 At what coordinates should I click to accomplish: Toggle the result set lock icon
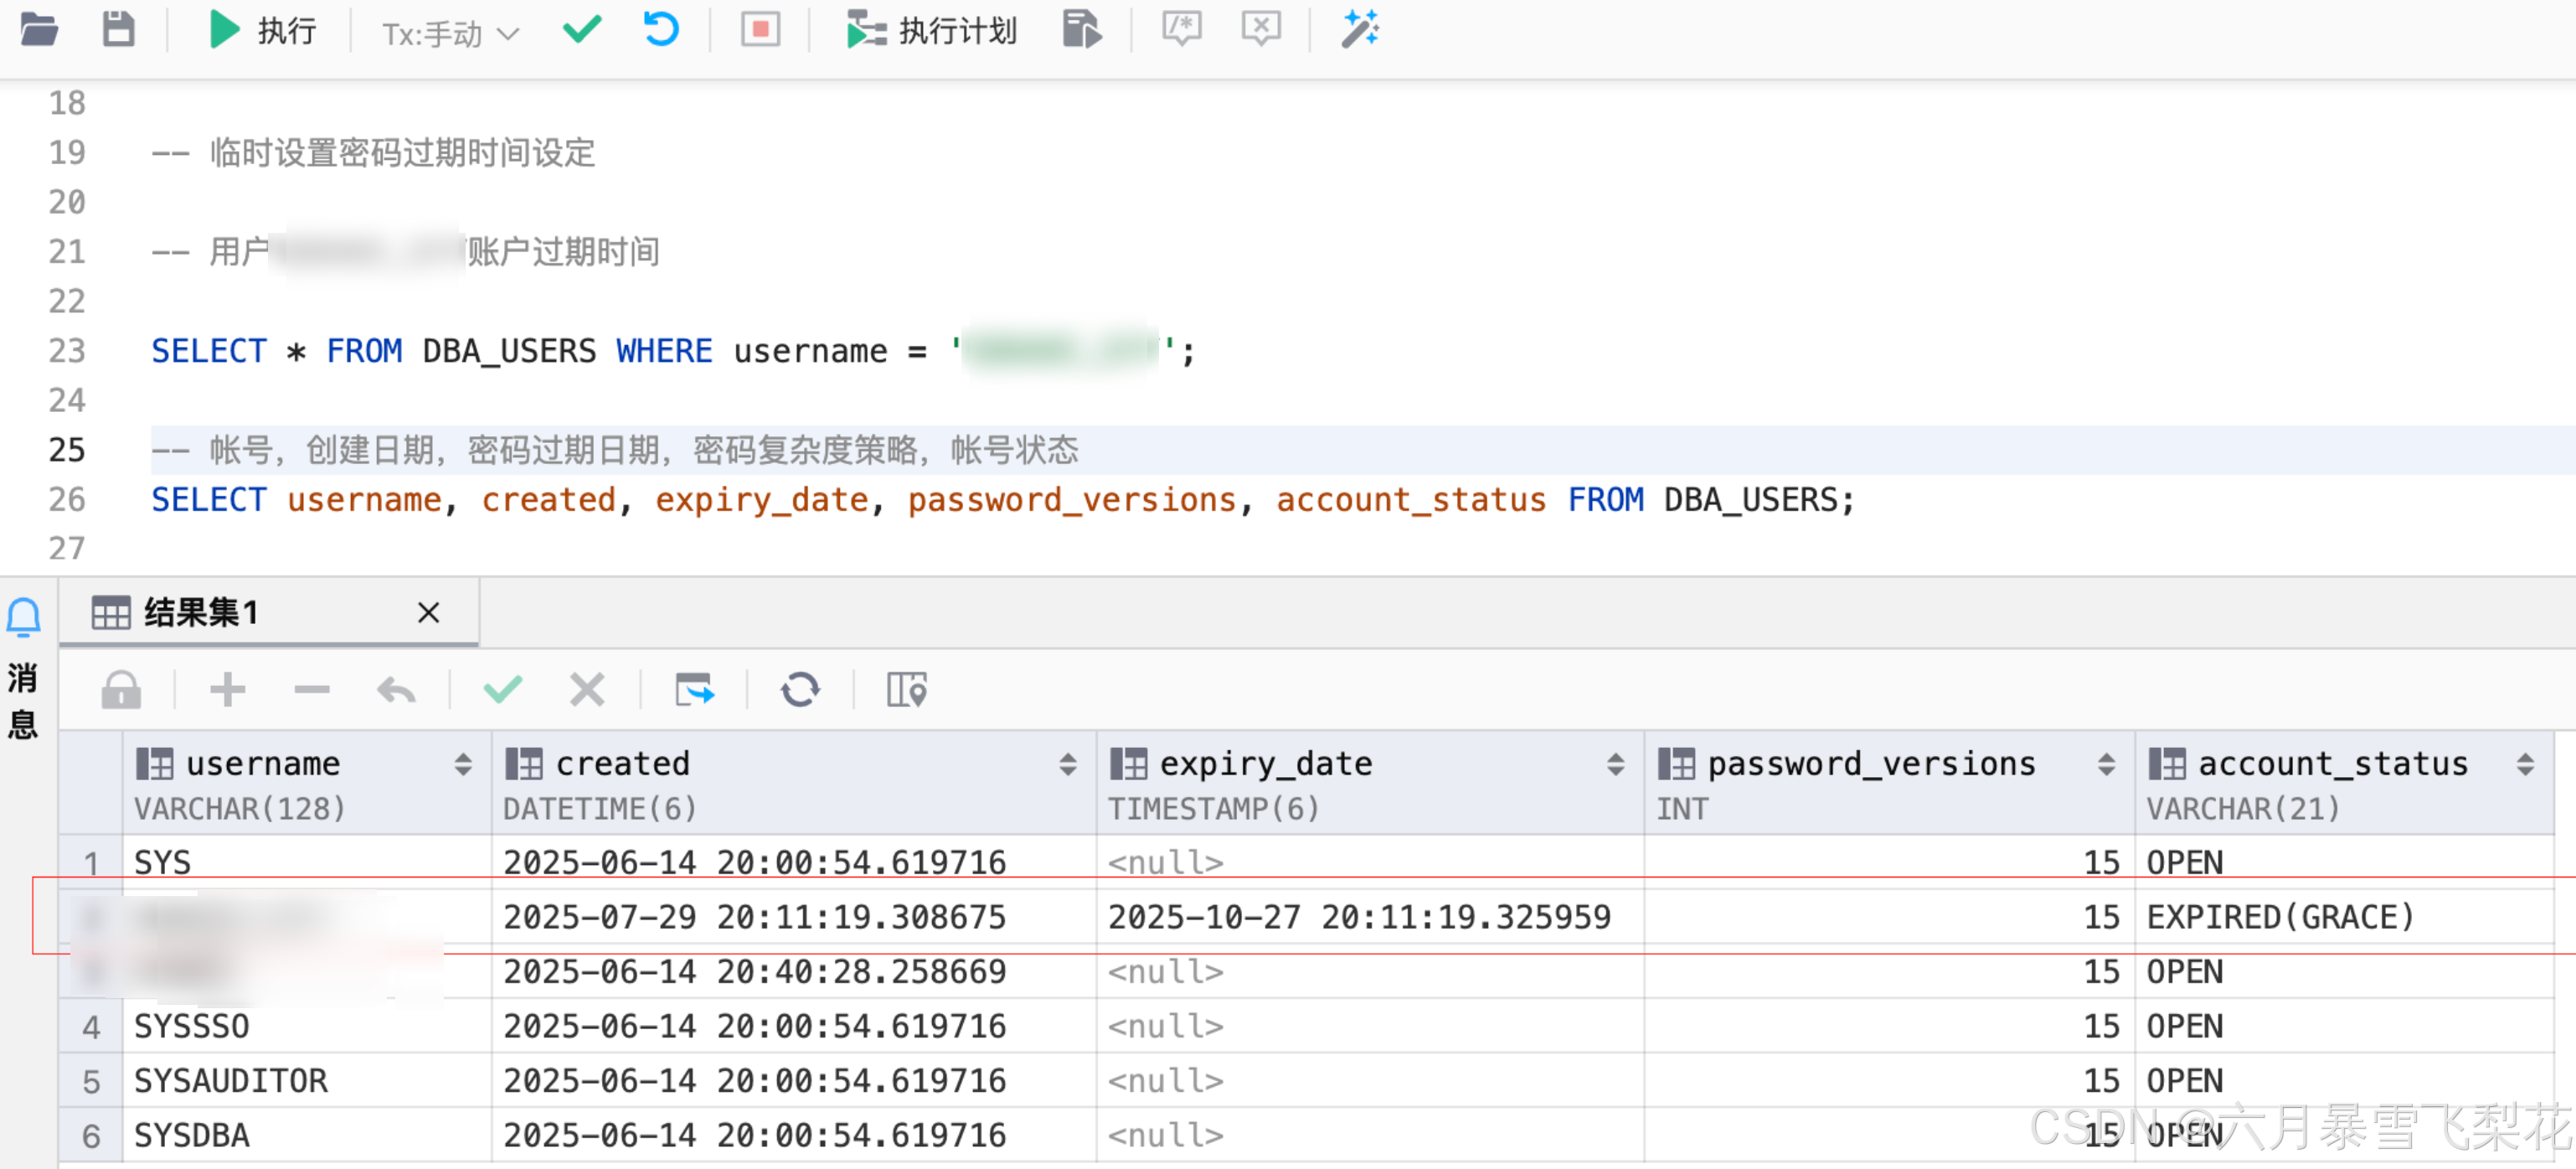(121, 690)
